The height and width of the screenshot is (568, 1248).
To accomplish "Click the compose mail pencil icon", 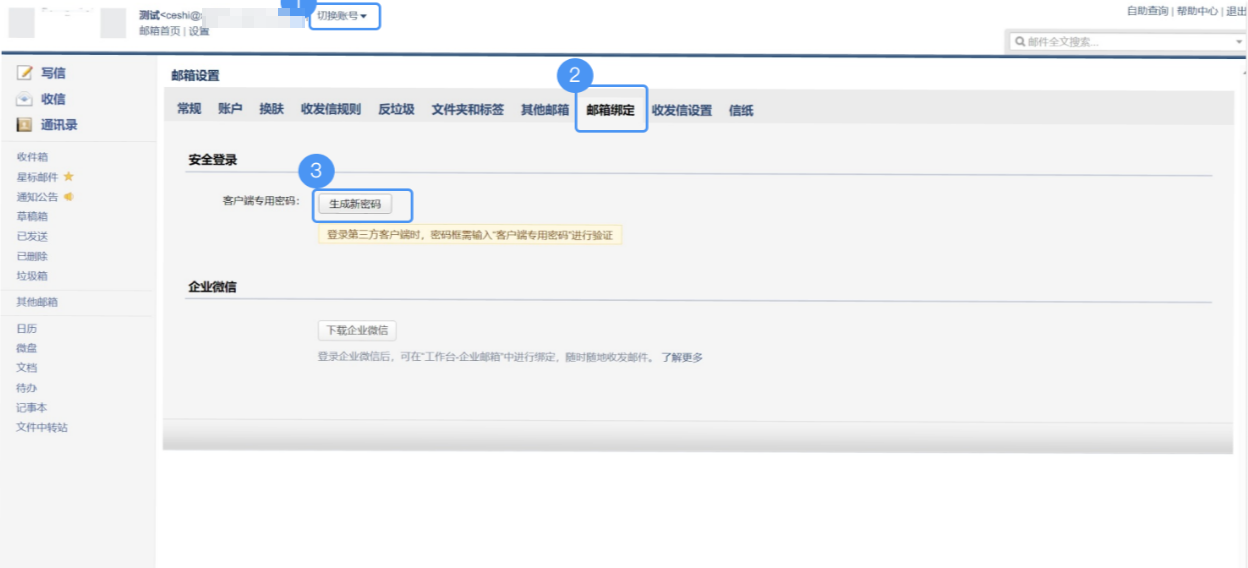I will tap(25, 73).
